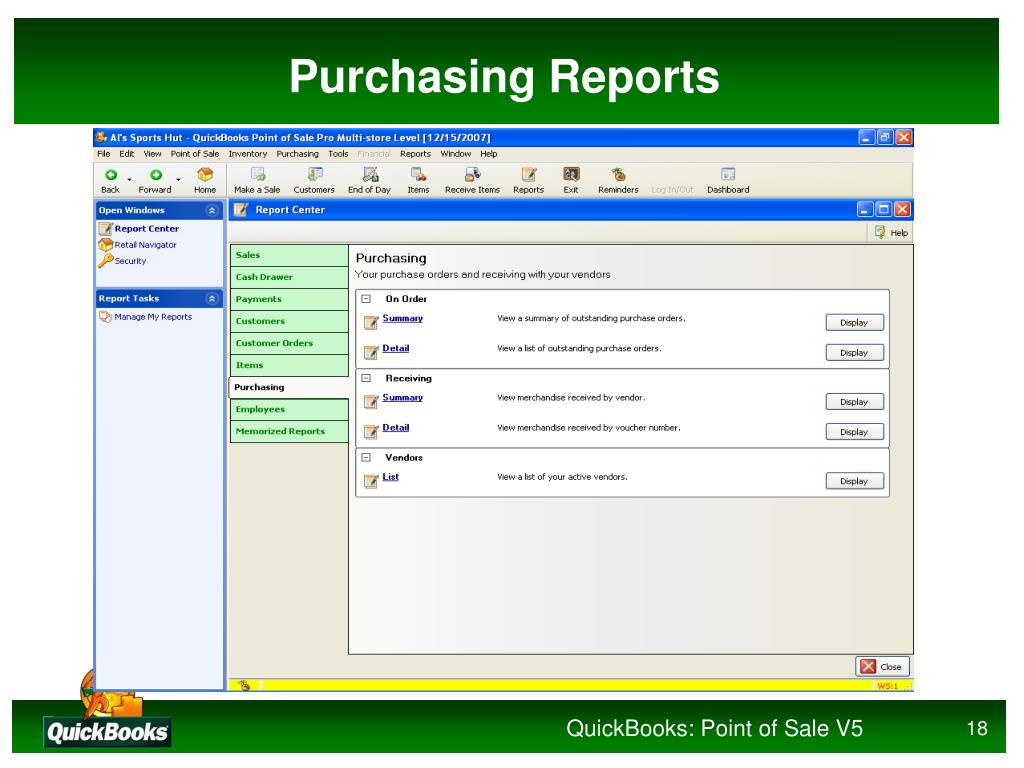Viewport: 1024px width, 768px height.
Task: Open the Reports menu
Action: (x=415, y=154)
